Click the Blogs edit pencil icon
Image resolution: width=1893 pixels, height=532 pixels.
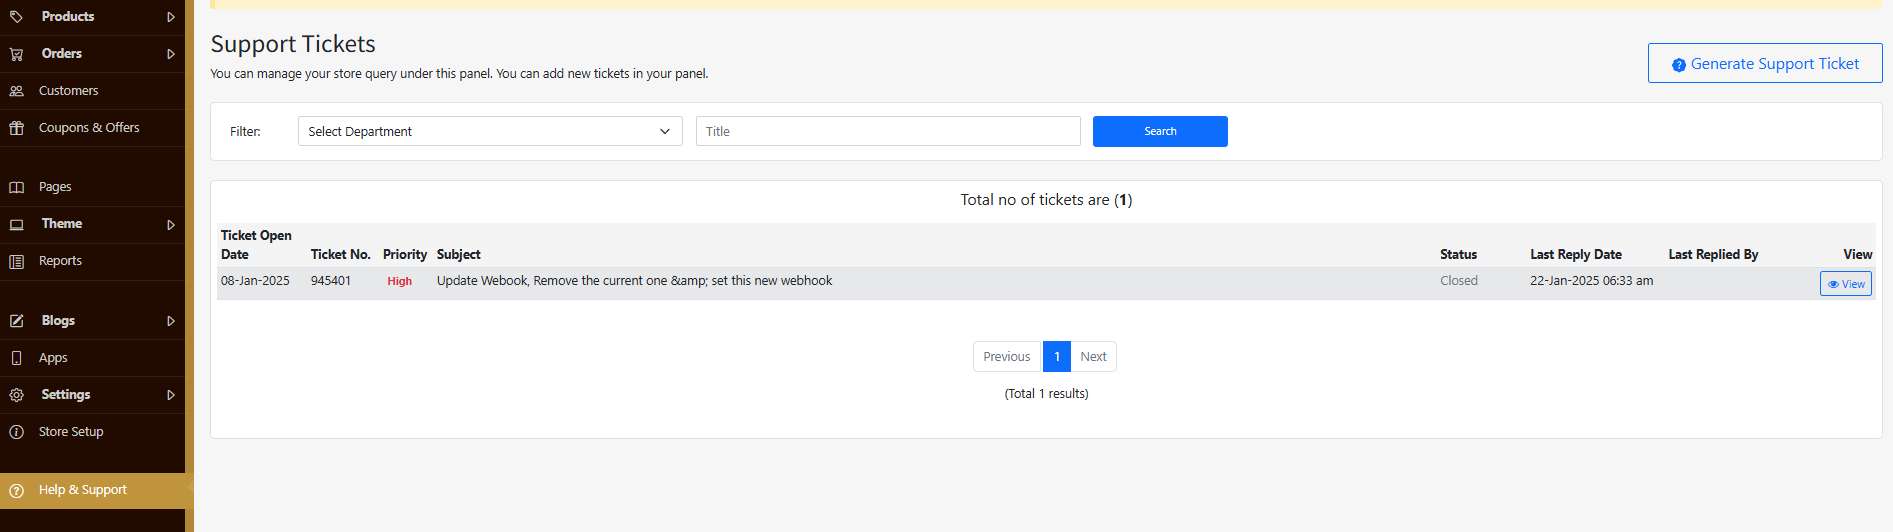click(16, 321)
